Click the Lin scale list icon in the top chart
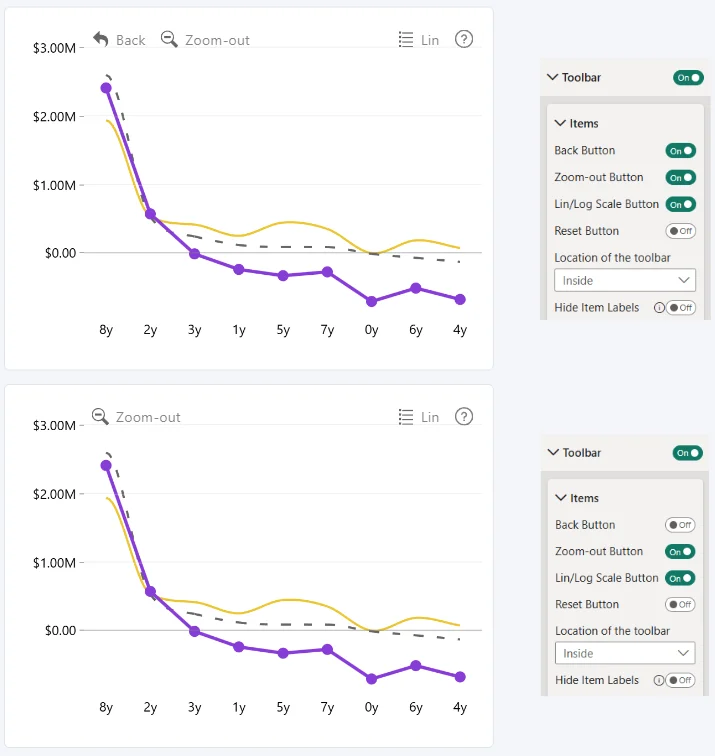This screenshot has width=715, height=756. coord(406,40)
